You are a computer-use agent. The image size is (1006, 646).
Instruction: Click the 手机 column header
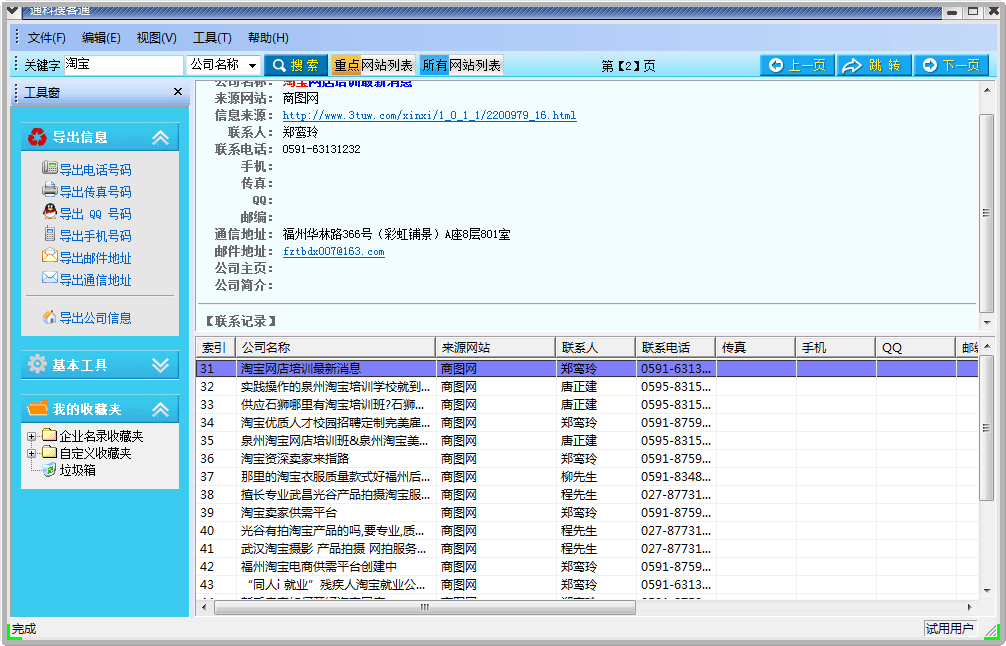tap(835, 348)
